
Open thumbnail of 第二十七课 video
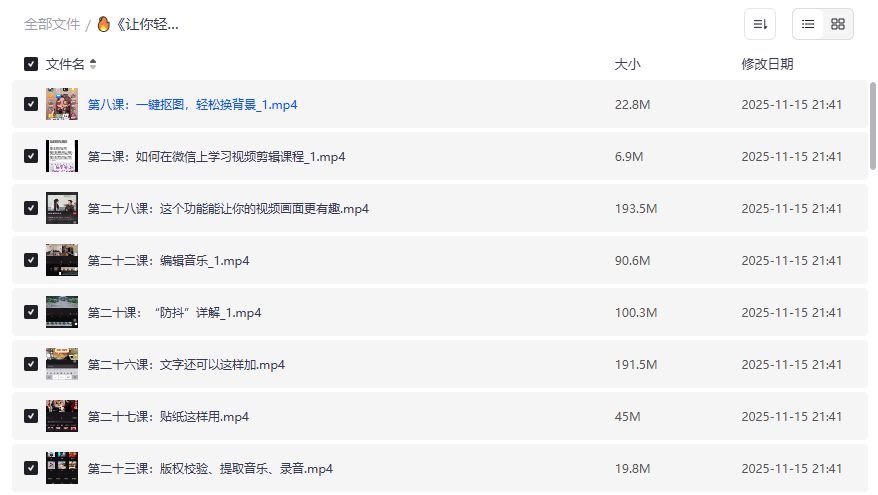click(62, 416)
